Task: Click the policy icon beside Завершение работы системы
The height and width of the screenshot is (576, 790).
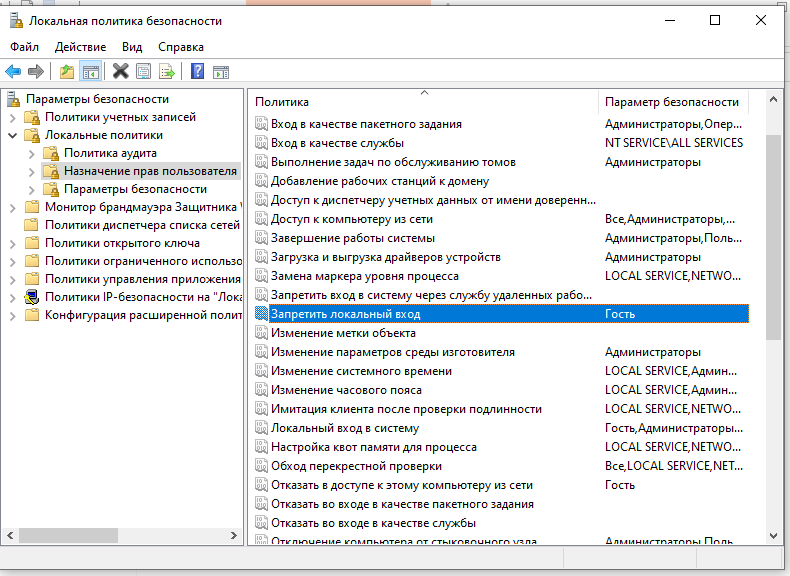Action: (x=261, y=238)
